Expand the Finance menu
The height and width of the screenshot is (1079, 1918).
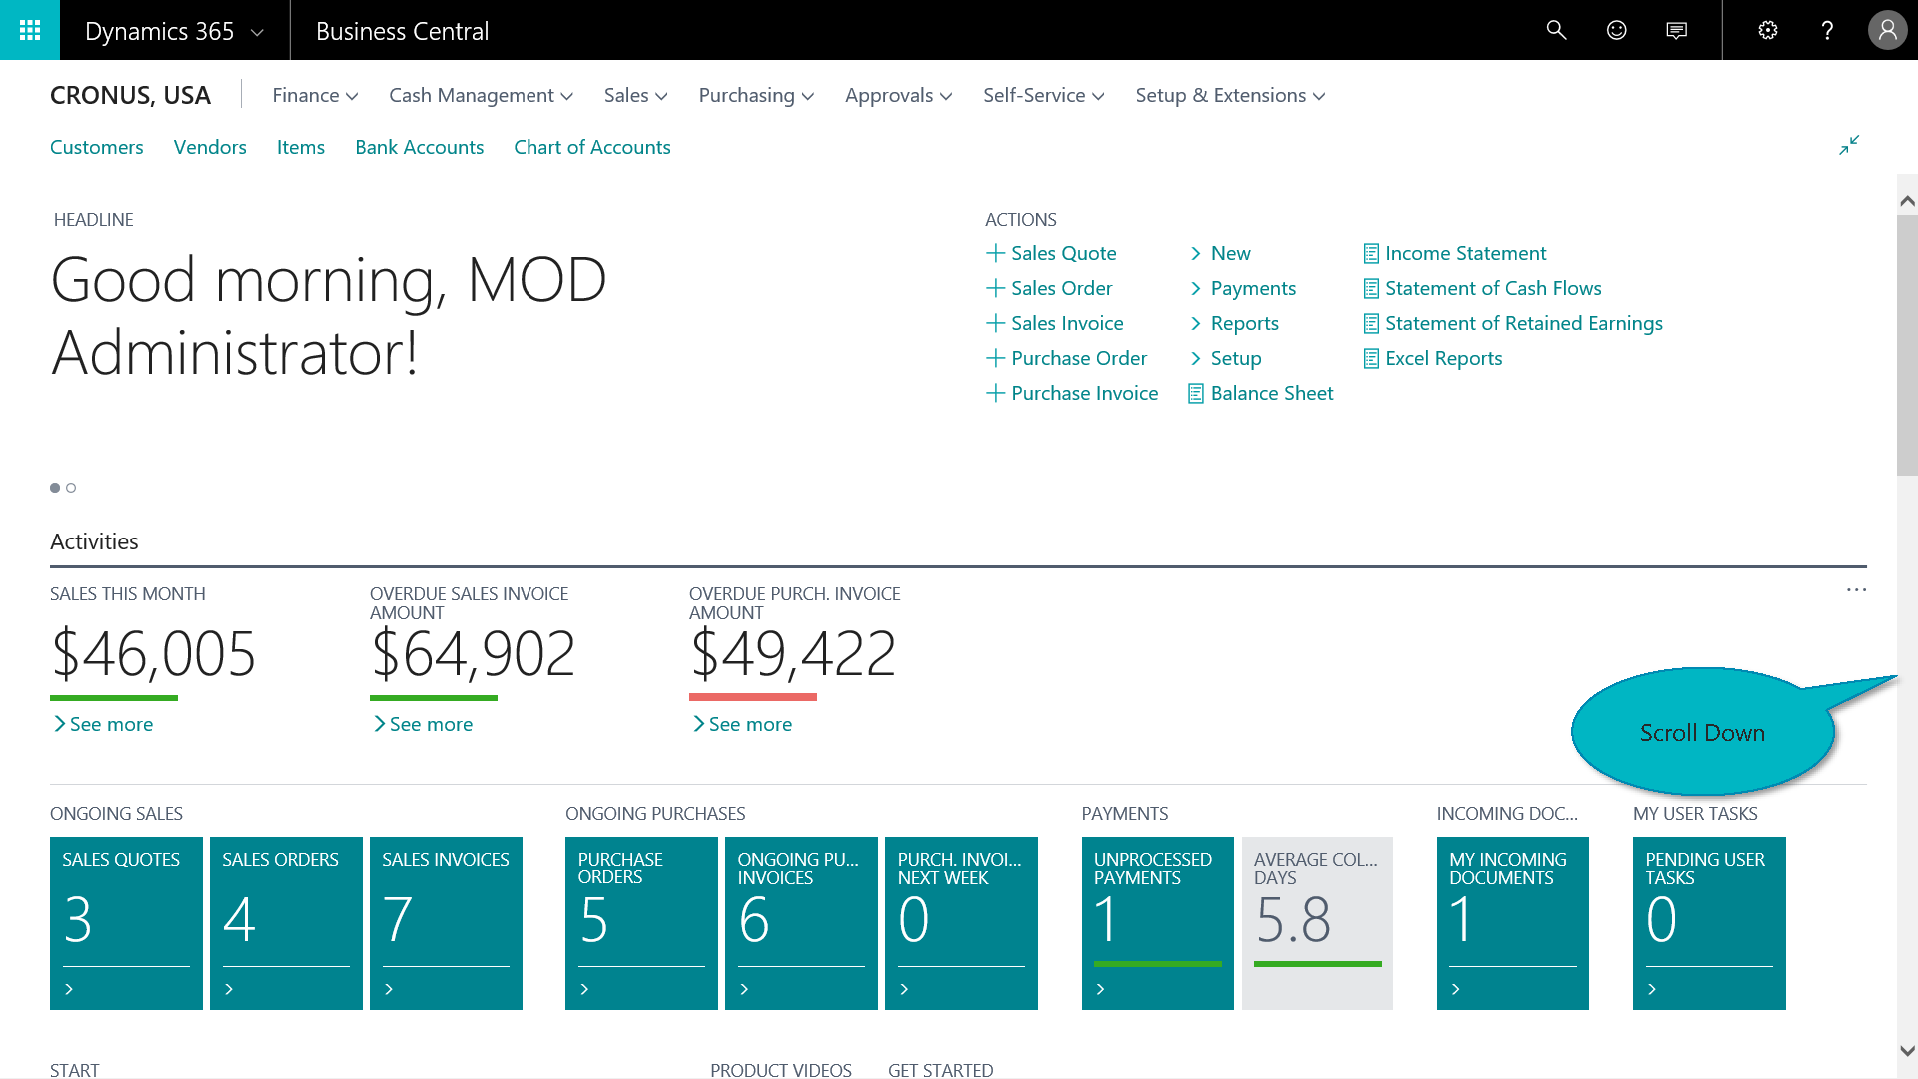pos(315,95)
